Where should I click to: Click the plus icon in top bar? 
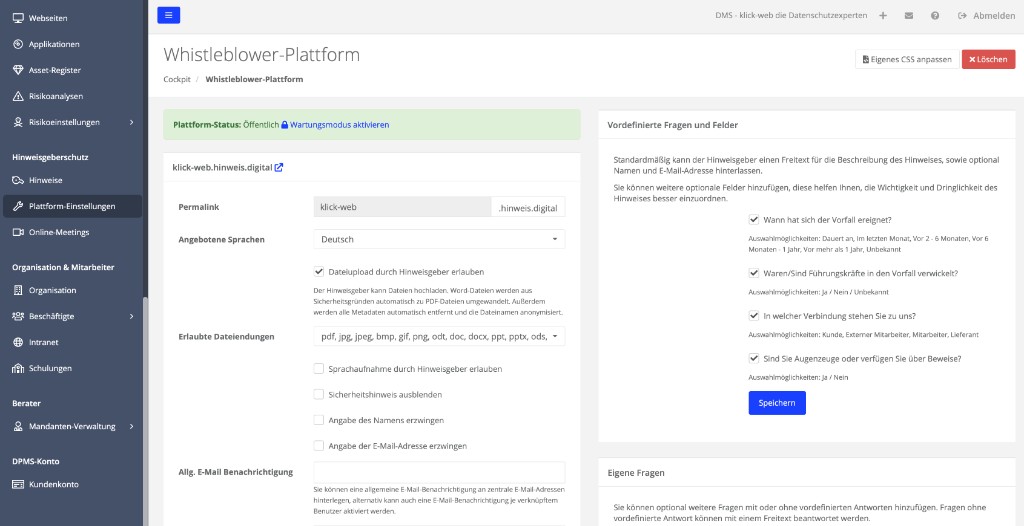883,16
